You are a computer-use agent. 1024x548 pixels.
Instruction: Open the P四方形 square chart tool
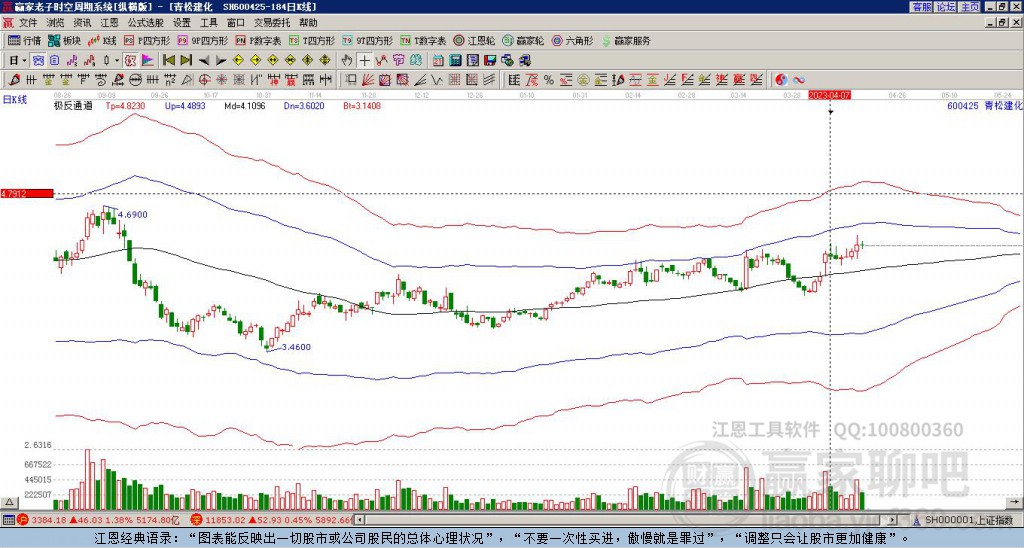click(149, 41)
